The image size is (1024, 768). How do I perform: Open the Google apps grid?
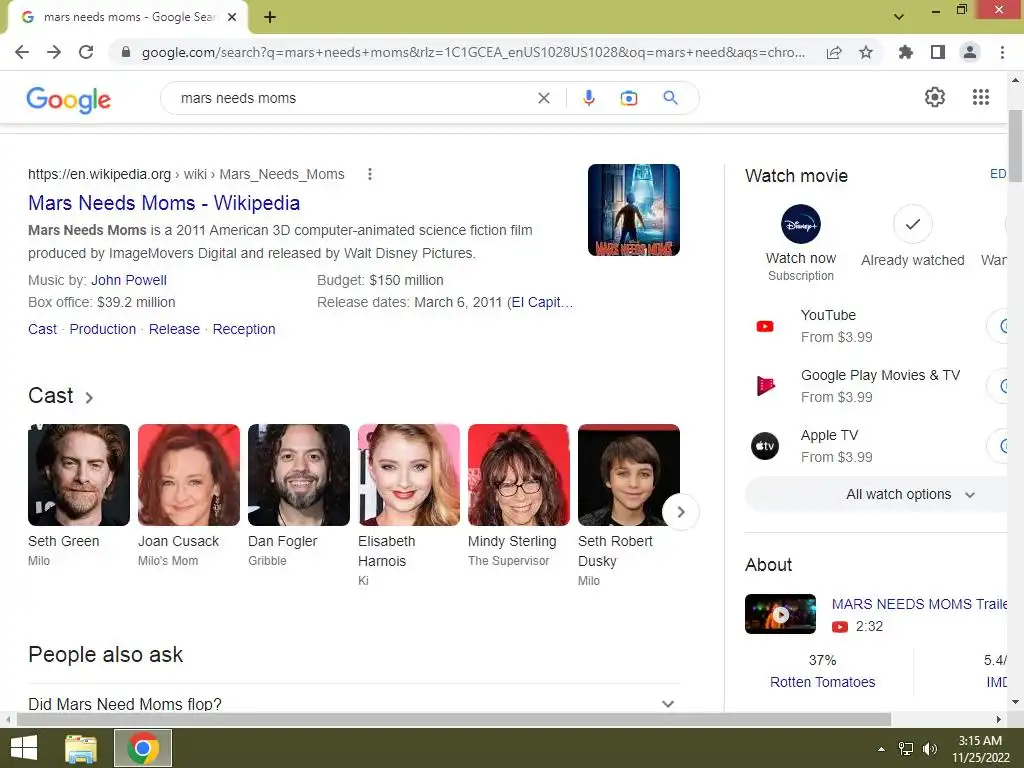[980, 97]
